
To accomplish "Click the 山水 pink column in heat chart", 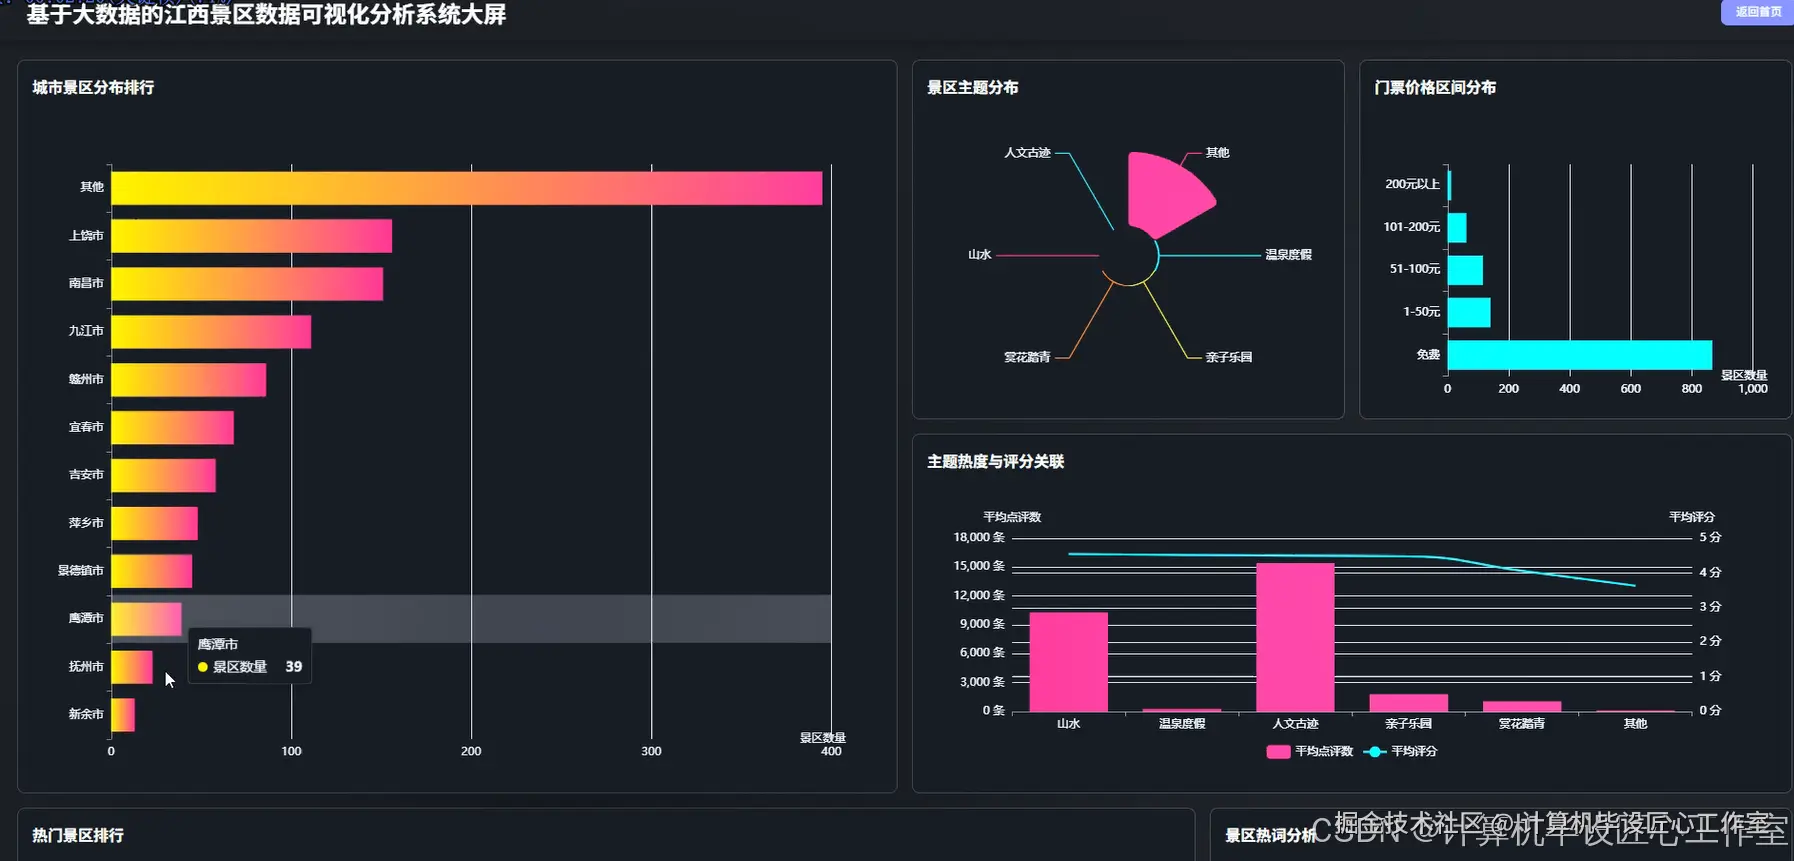I will pos(1069,662).
